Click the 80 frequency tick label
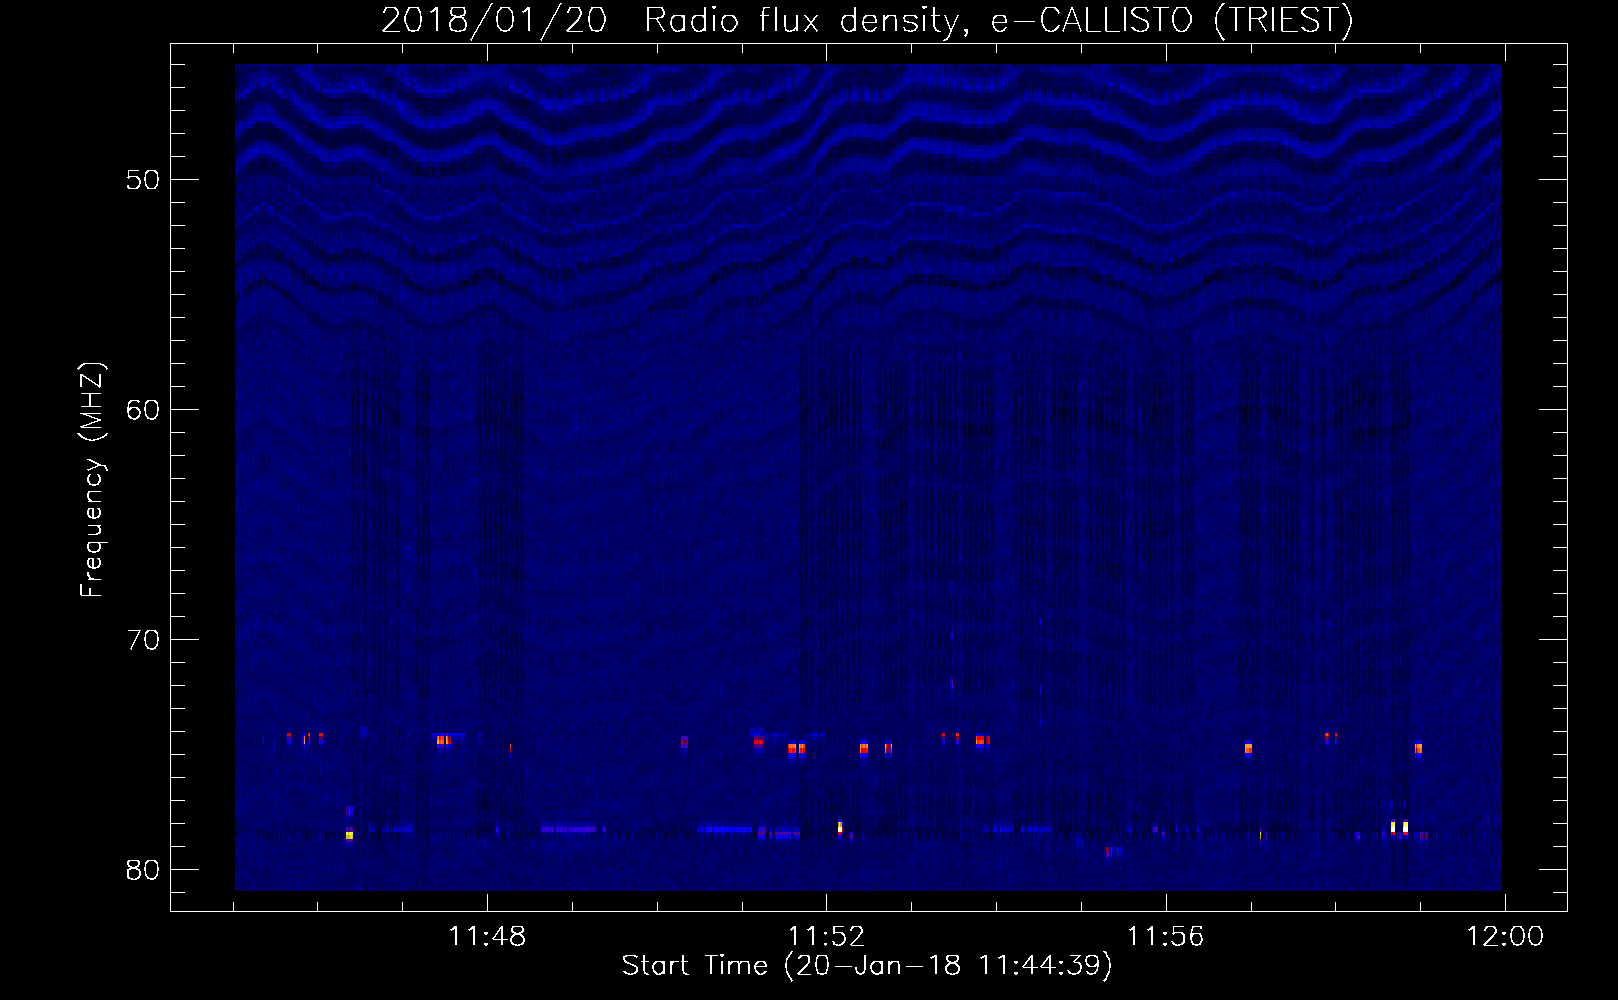Image resolution: width=1618 pixels, height=1000 pixels. [x=143, y=870]
